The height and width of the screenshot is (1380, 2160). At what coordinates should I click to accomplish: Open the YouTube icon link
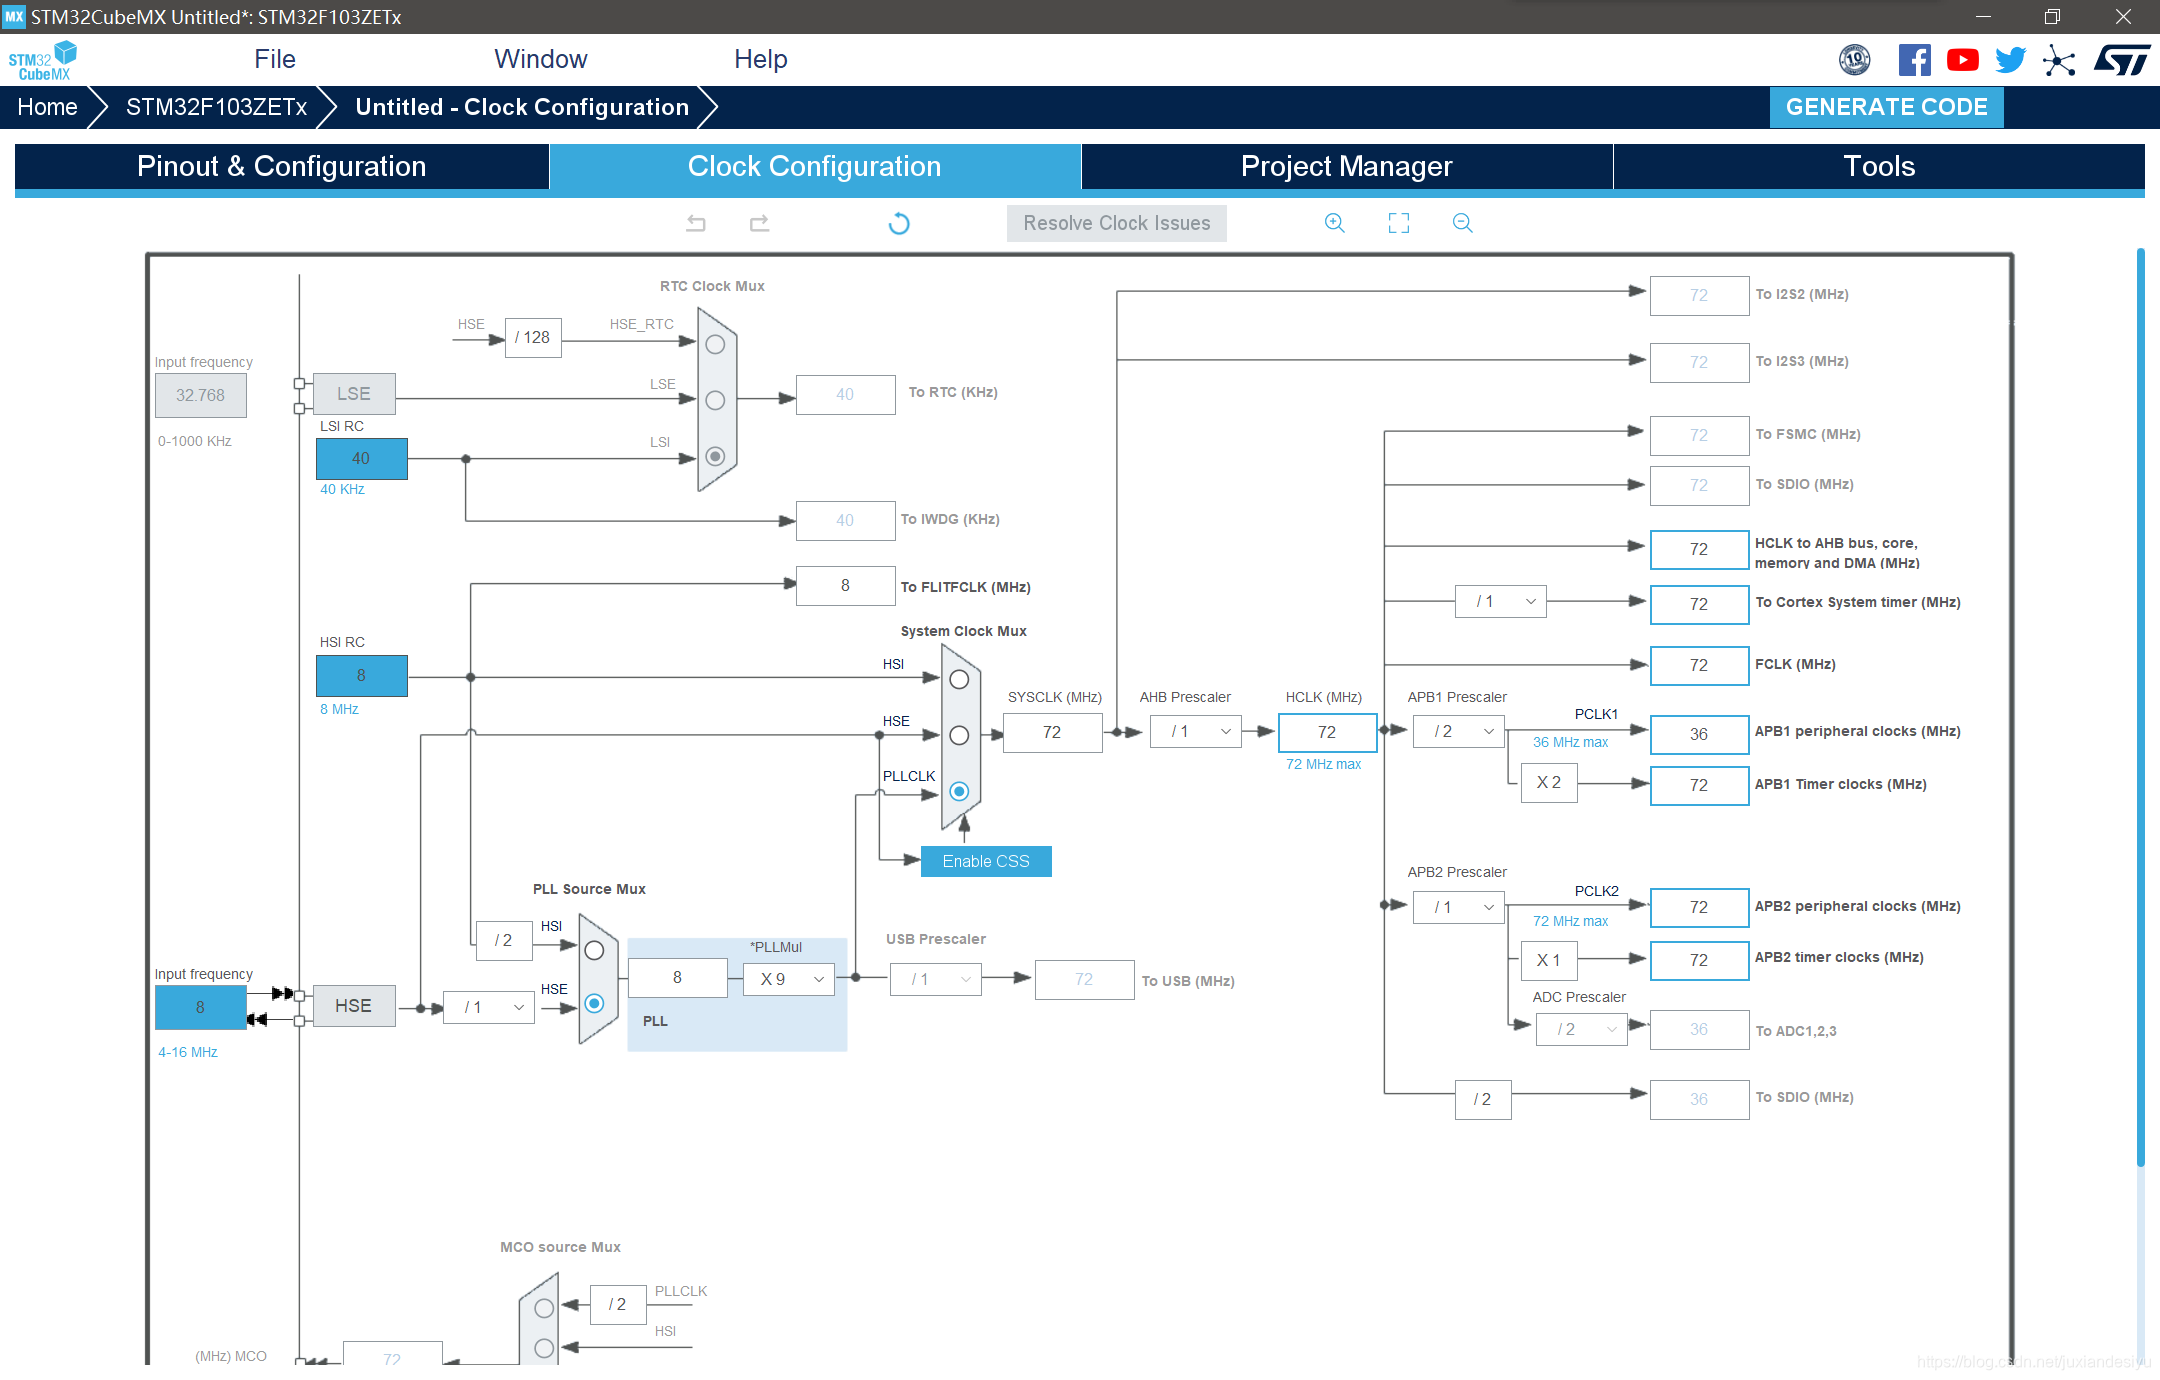[x=1962, y=60]
